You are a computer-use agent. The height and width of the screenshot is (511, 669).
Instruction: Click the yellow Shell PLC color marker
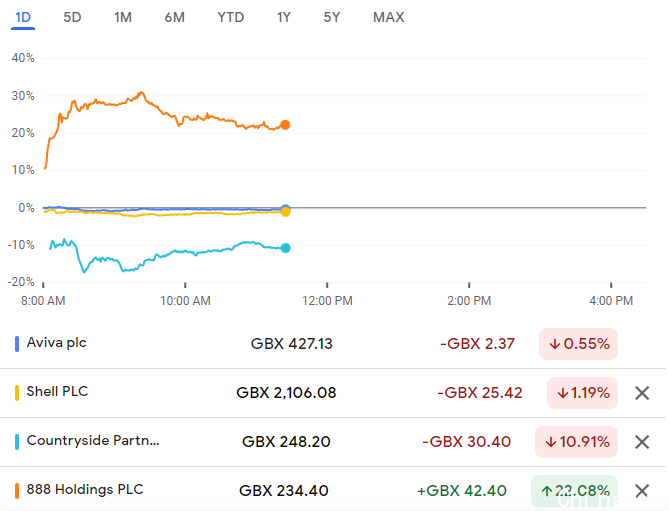(x=17, y=393)
